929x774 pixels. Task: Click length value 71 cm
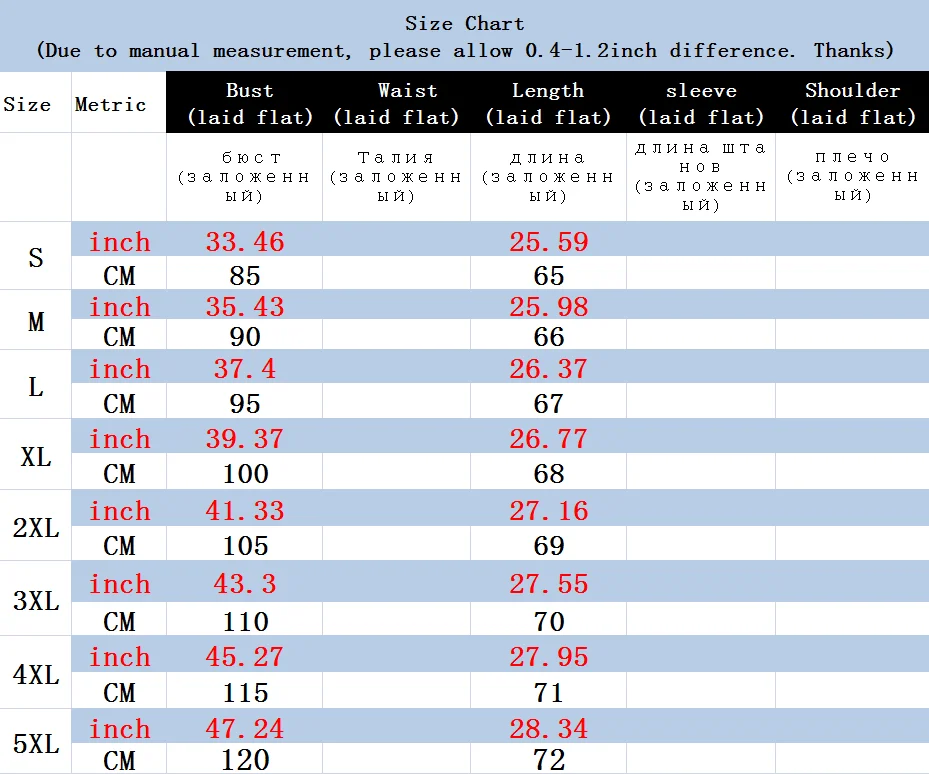pos(549,692)
